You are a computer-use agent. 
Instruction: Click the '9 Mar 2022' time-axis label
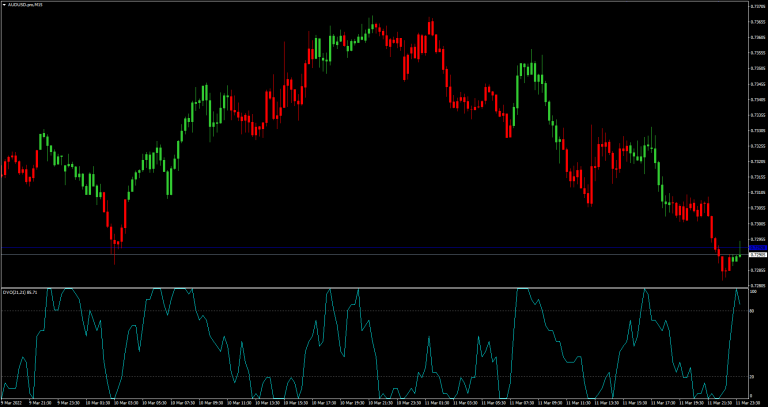[9, 403]
